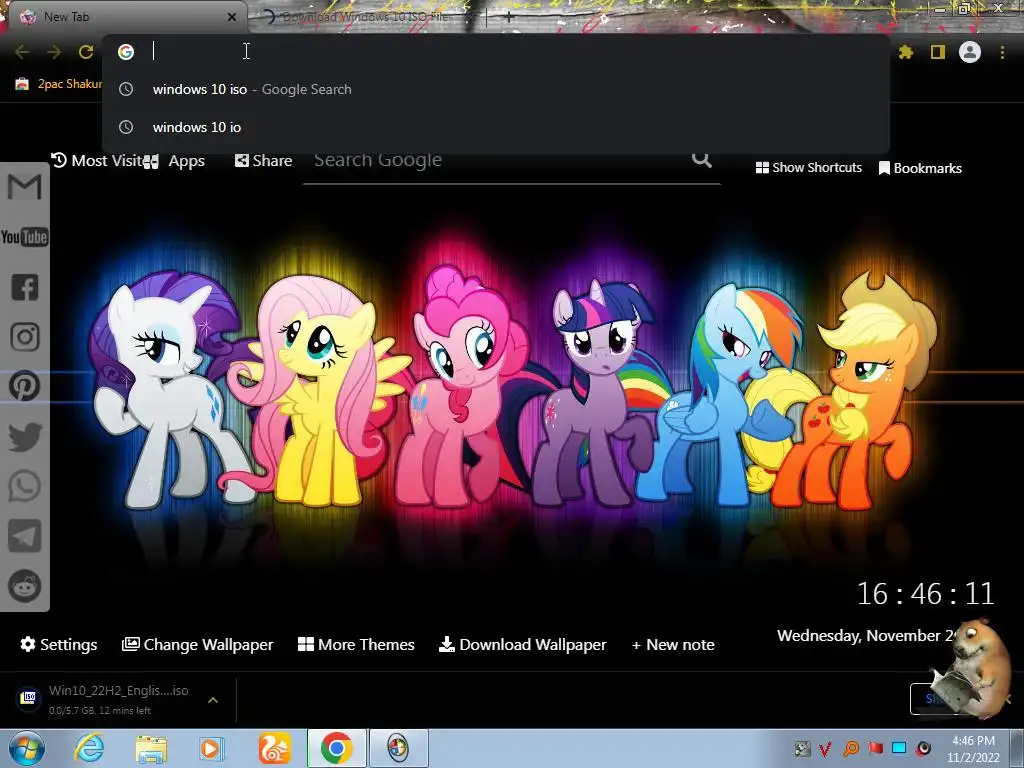Open Gmail from the left sidebar

(25, 187)
